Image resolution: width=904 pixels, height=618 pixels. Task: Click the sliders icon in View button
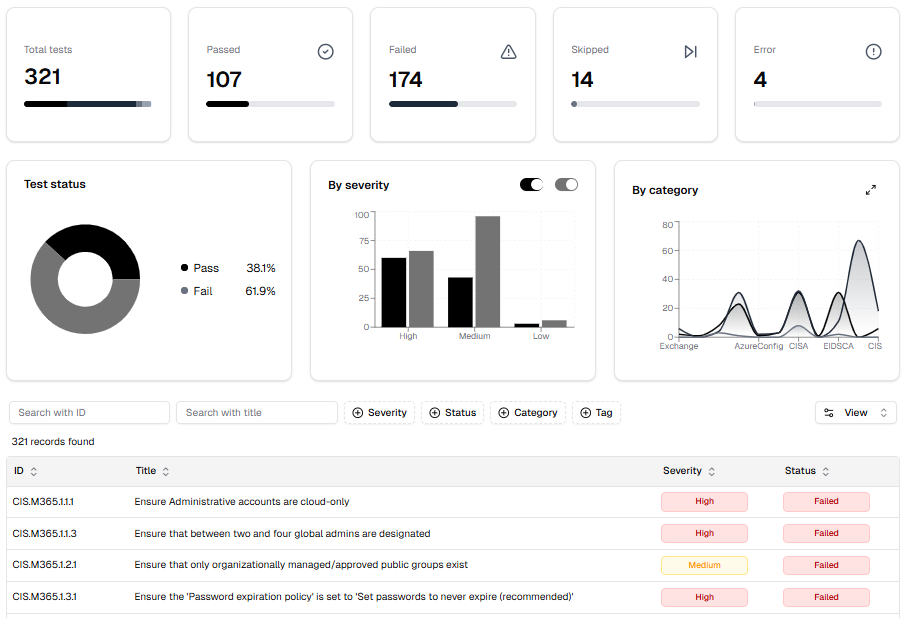pyautogui.click(x=828, y=413)
